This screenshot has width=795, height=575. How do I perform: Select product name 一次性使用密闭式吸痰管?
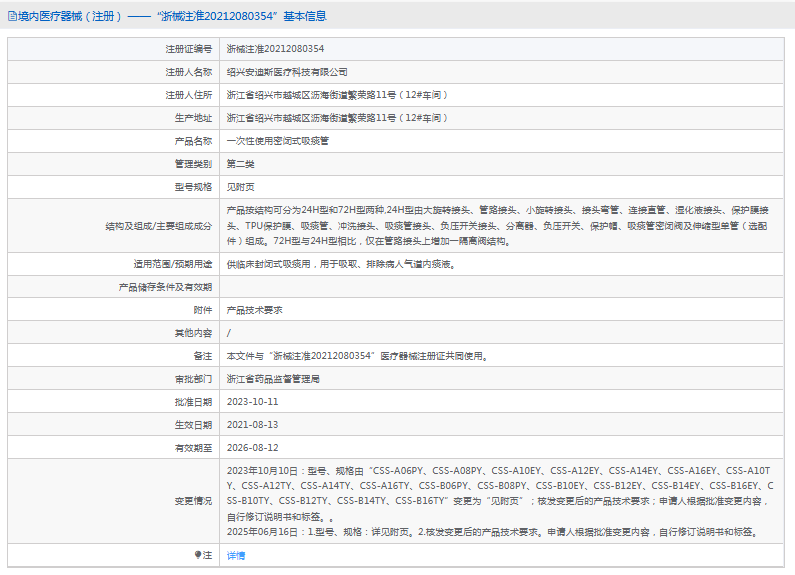(x=278, y=140)
